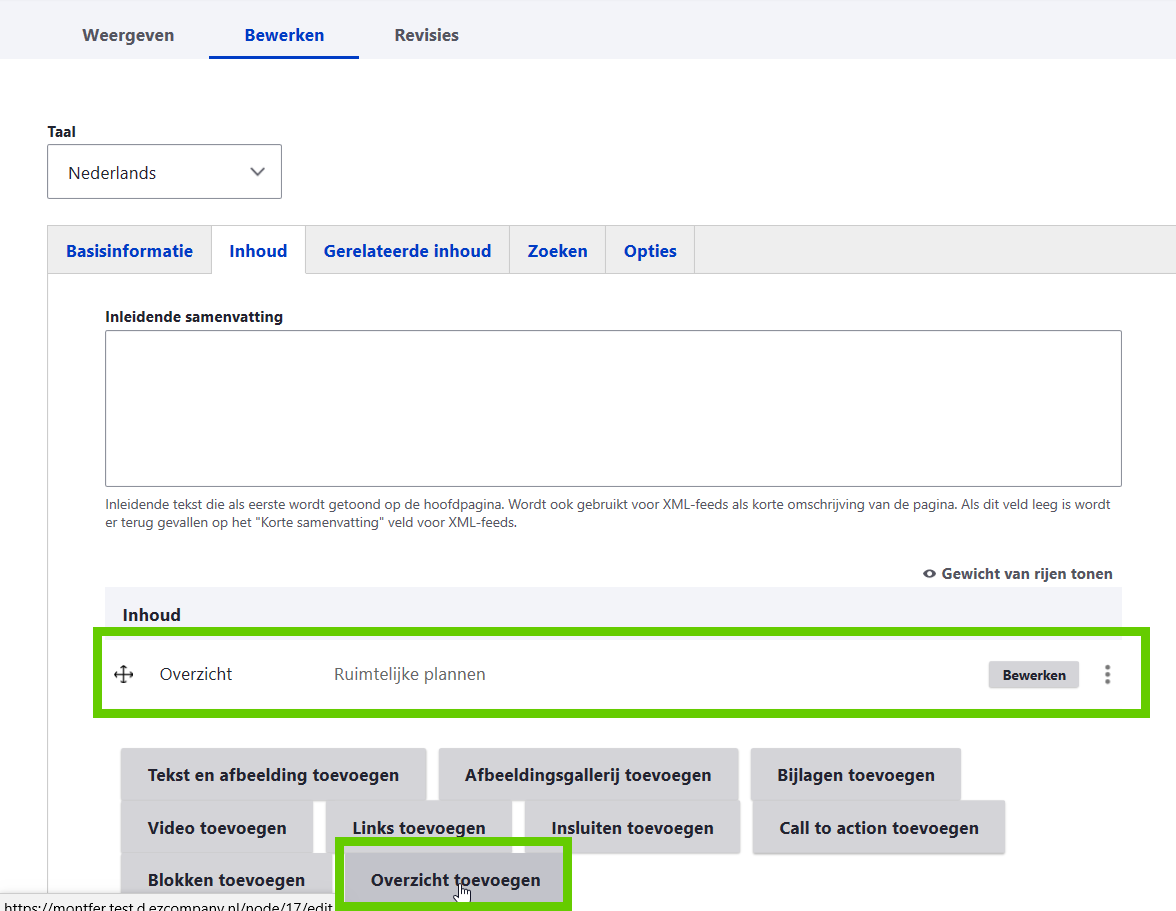Switch to the Weergeven tab
Viewport: 1176px width, 911px height.
coord(128,35)
